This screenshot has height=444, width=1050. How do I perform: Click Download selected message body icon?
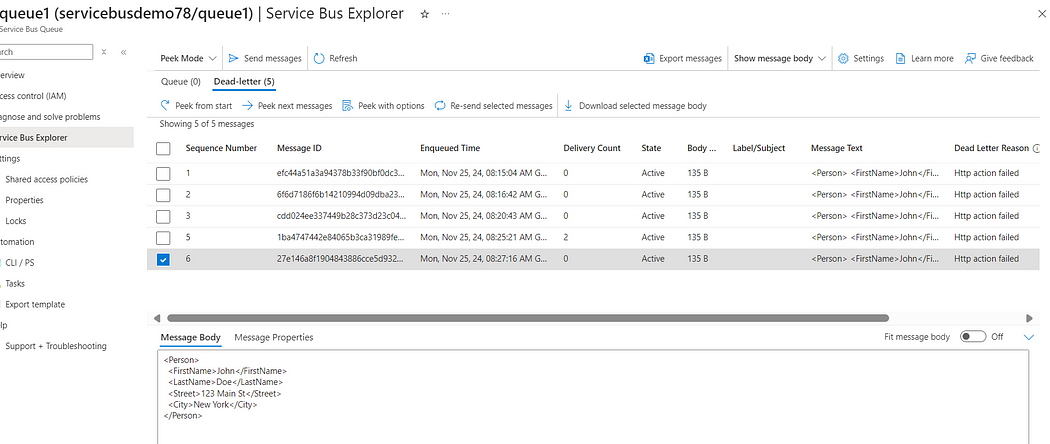[x=569, y=105]
